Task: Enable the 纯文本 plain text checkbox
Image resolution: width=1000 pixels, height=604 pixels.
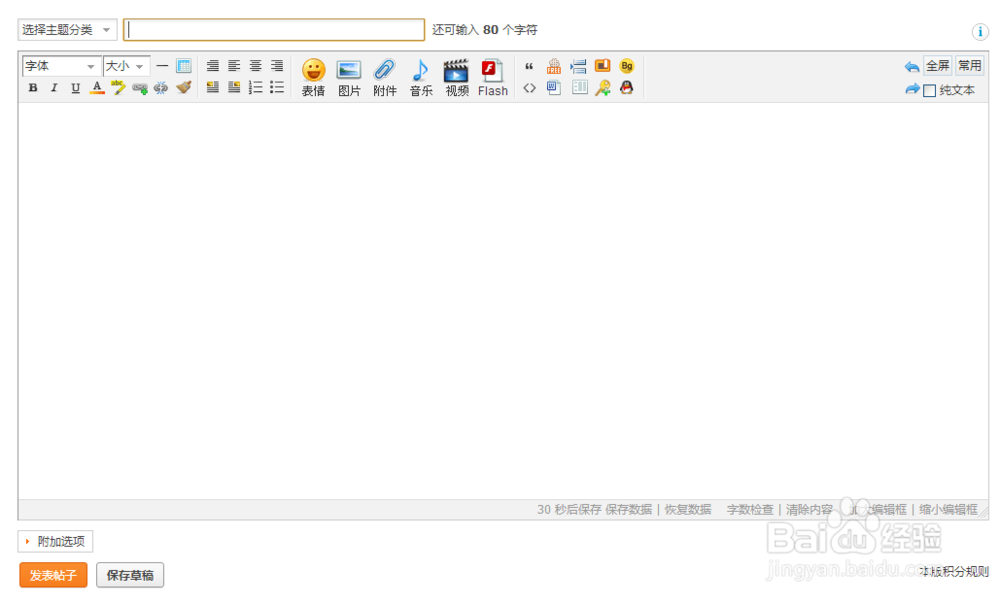Action: [930, 91]
